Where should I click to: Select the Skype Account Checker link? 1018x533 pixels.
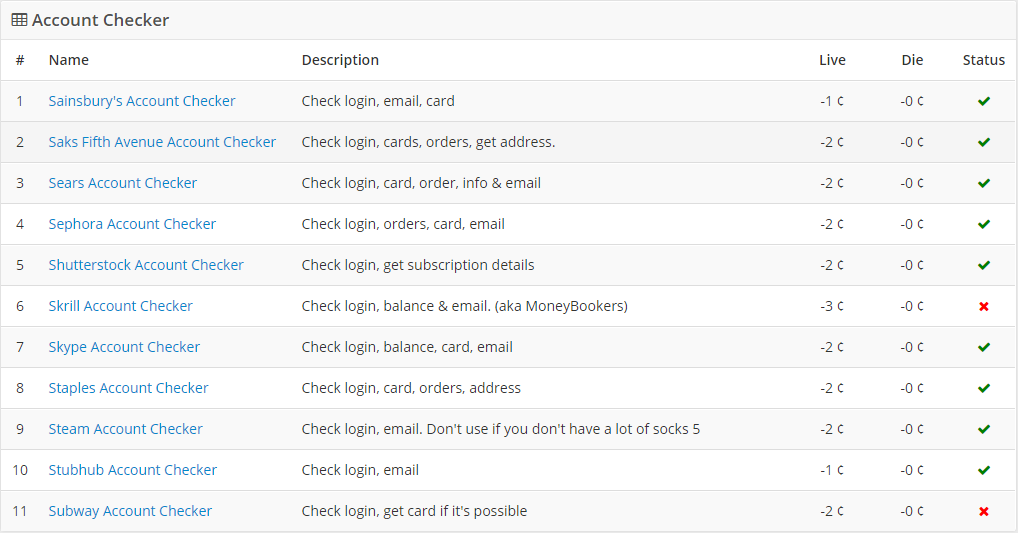[124, 347]
